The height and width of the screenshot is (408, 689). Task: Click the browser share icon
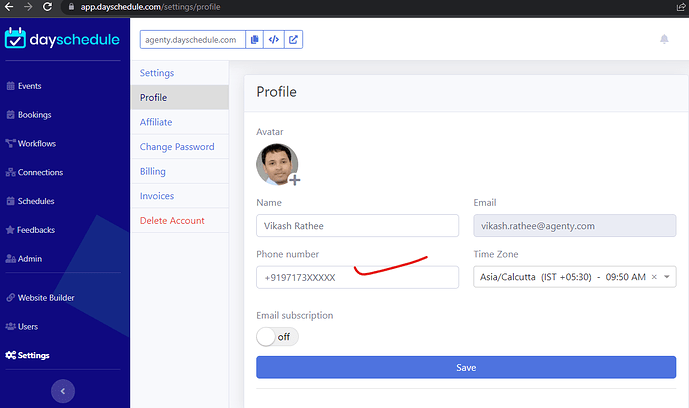pyautogui.click(x=681, y=7)
